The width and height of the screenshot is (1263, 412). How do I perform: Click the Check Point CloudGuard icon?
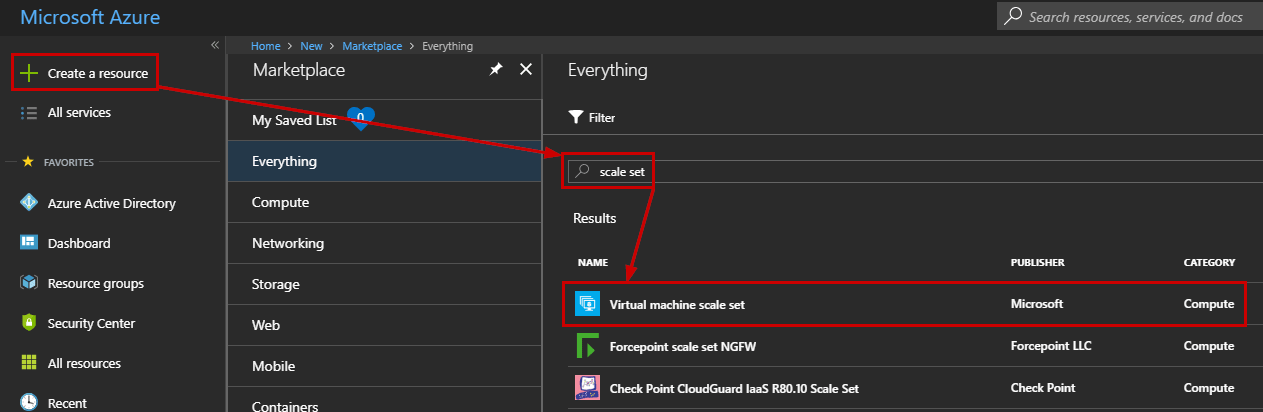pos(587,388)
